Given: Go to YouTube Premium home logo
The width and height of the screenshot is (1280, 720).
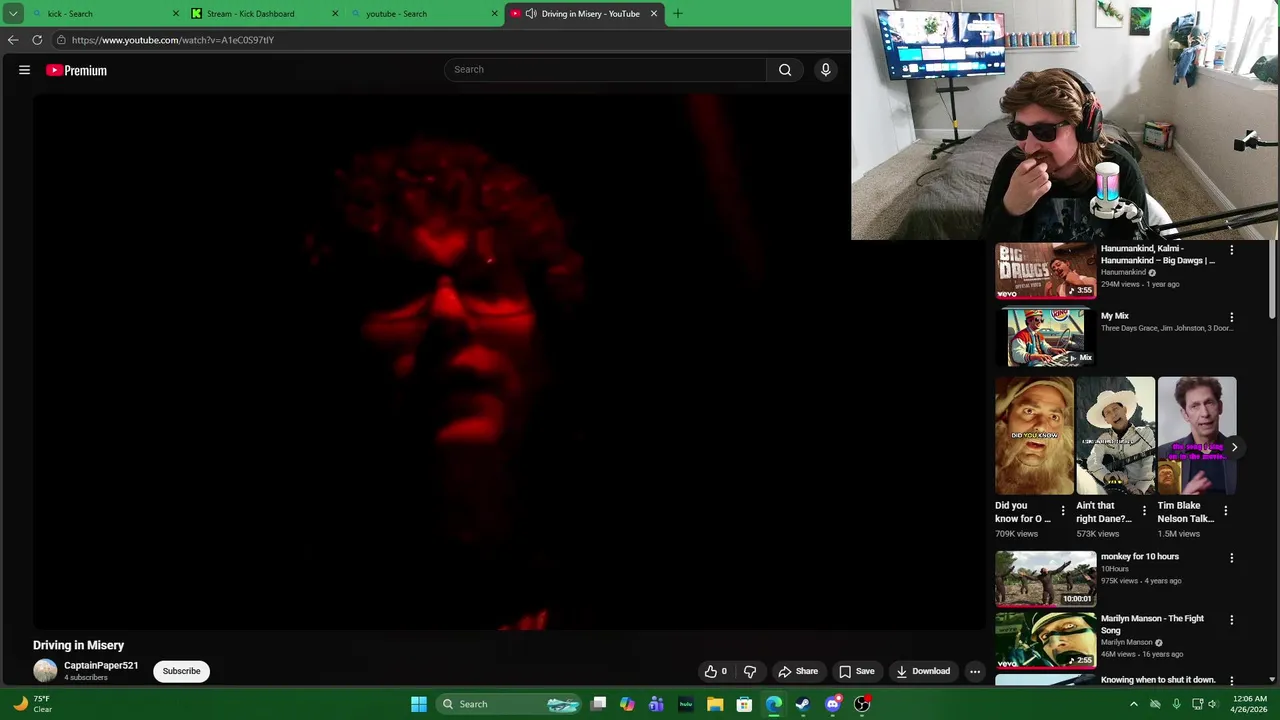Looking at the screenshot, I should coord(76,70).
